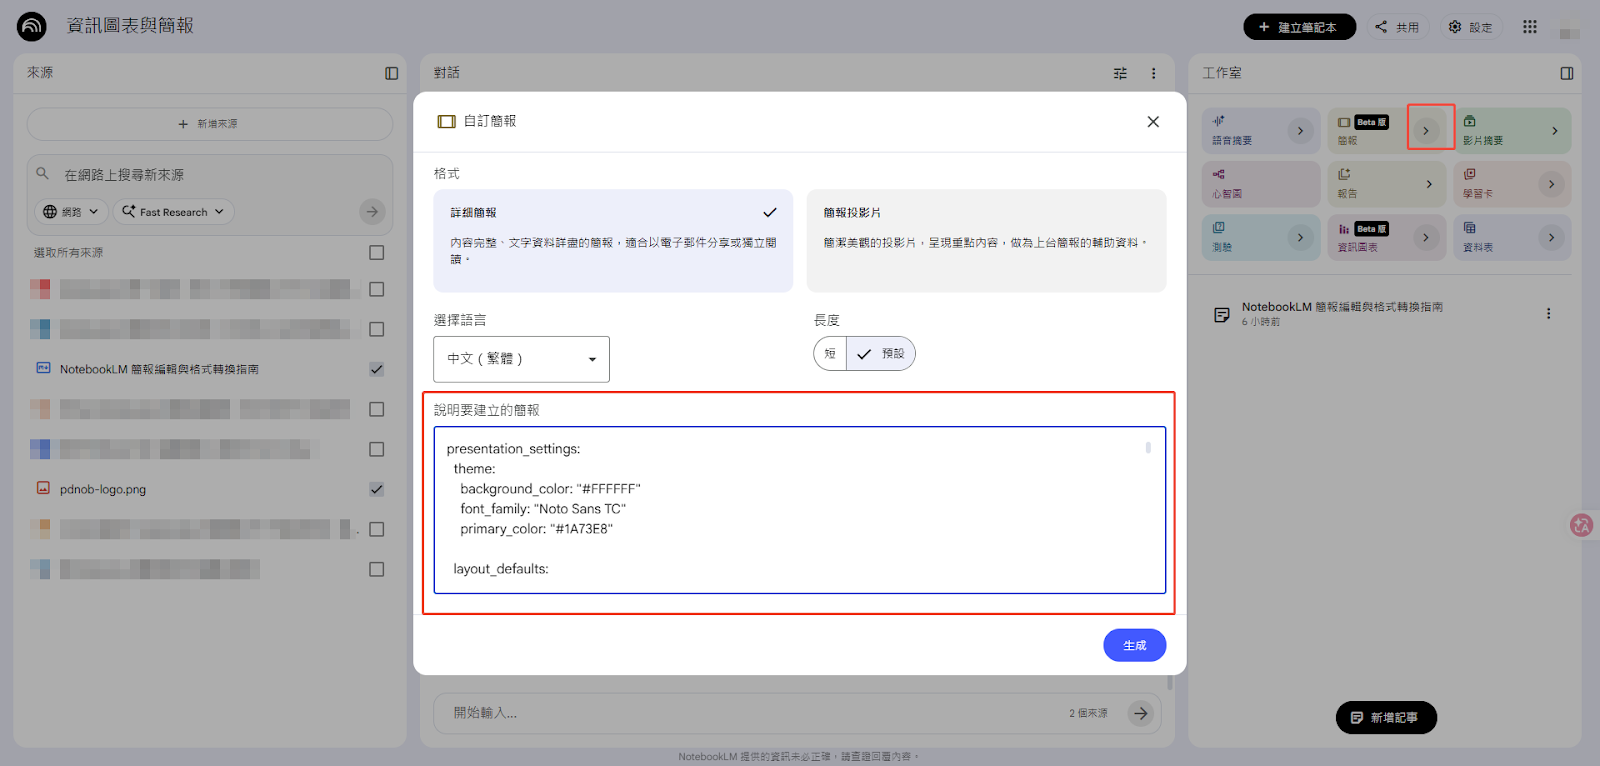This screenshot has width=1600, height=766.
Task: Expand 資訊圖表 options chevron
Action: tap(1426, 237)
